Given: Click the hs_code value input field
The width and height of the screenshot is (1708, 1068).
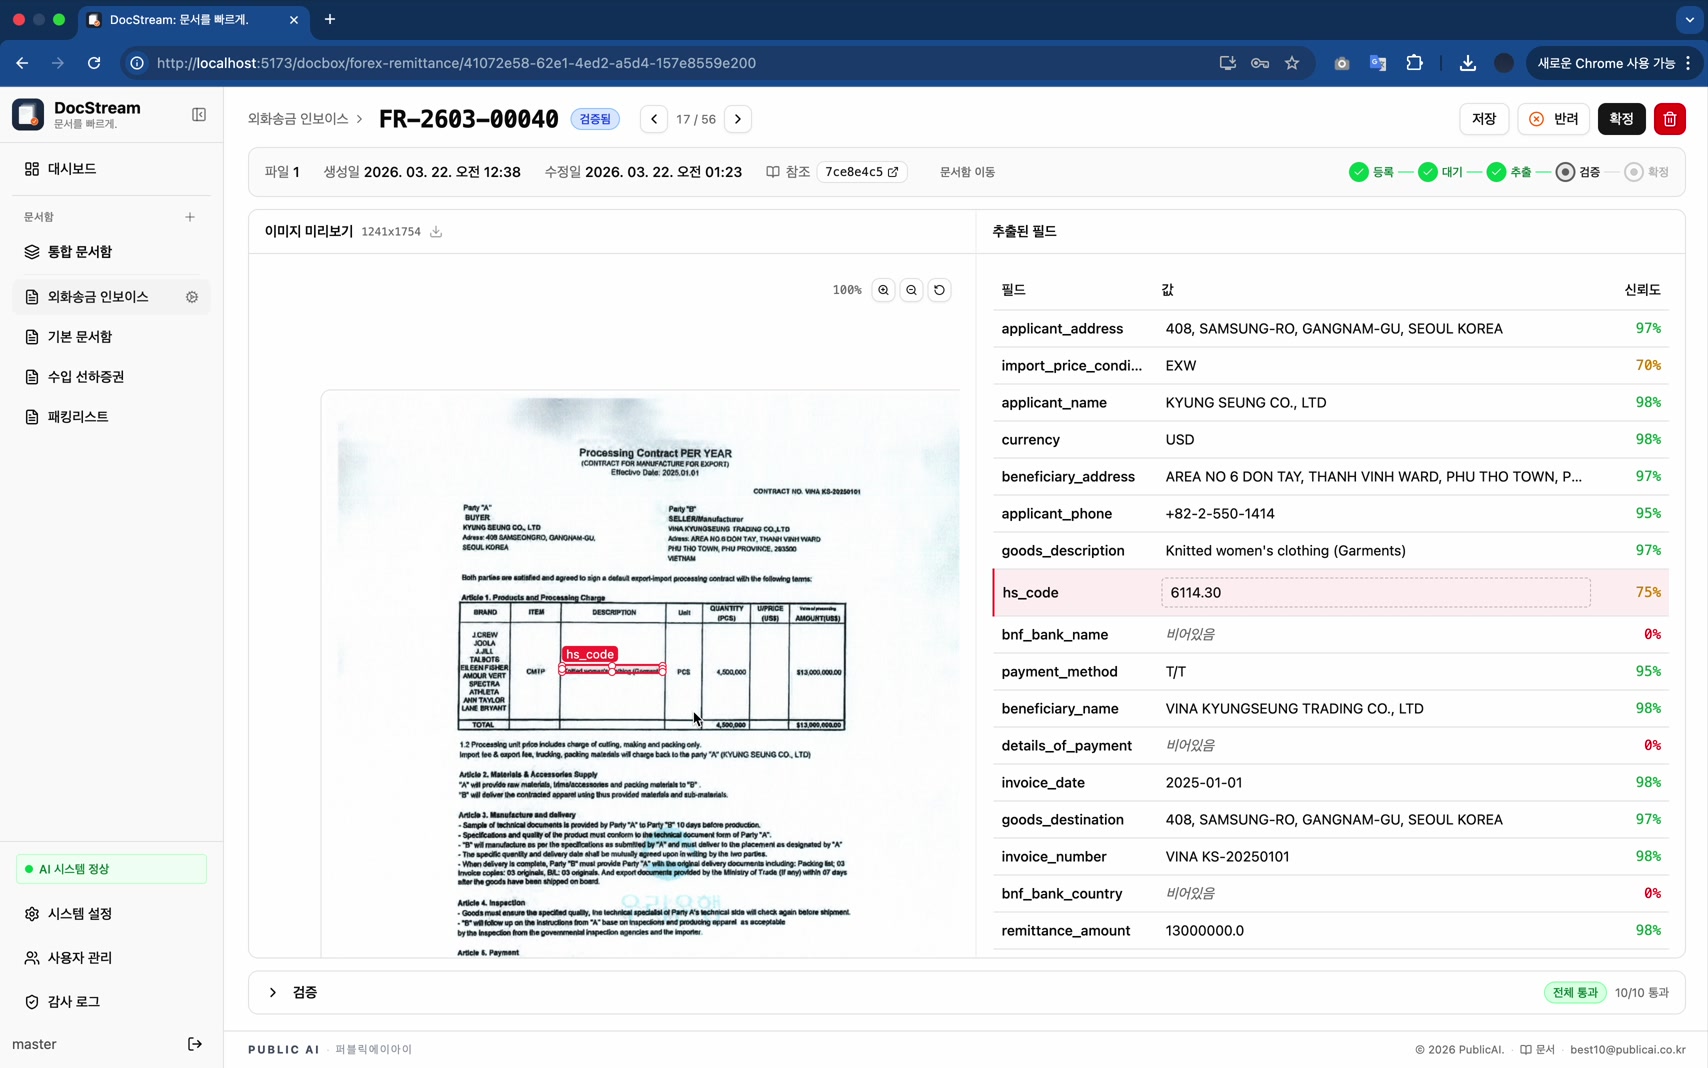Looking at the screenshot, I should coord(1375,593).
